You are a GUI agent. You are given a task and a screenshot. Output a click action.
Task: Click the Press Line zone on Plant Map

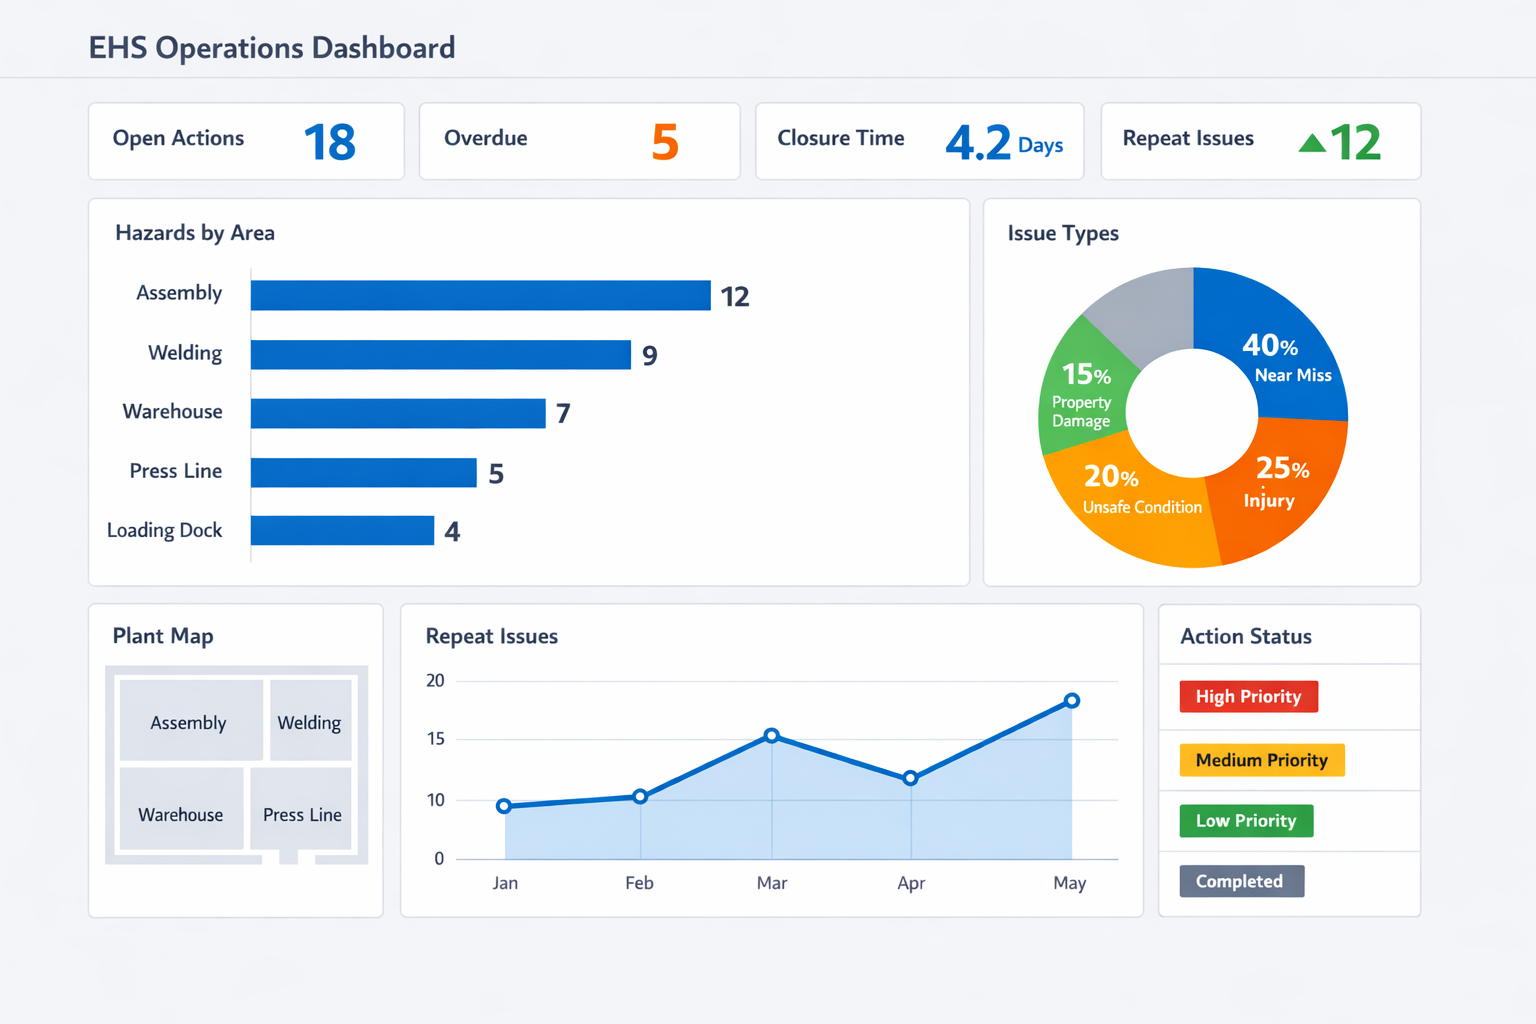(301, 809)
